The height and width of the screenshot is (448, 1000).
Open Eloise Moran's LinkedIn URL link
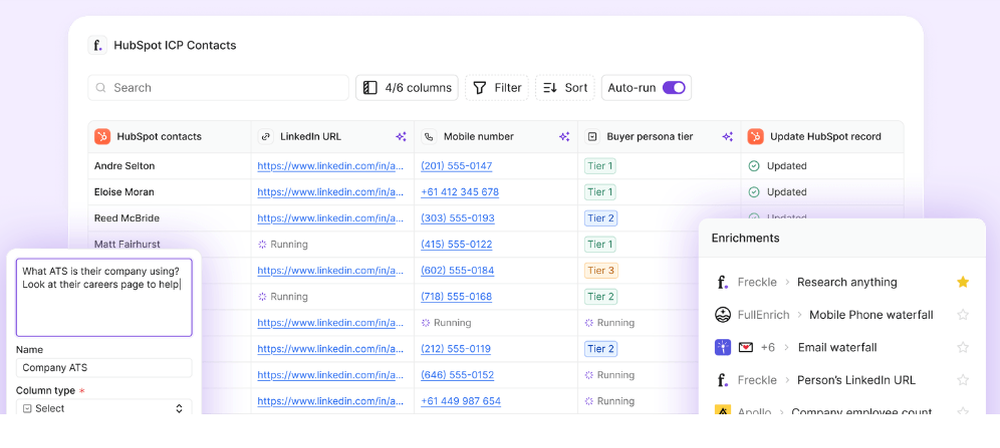[330, 192]
